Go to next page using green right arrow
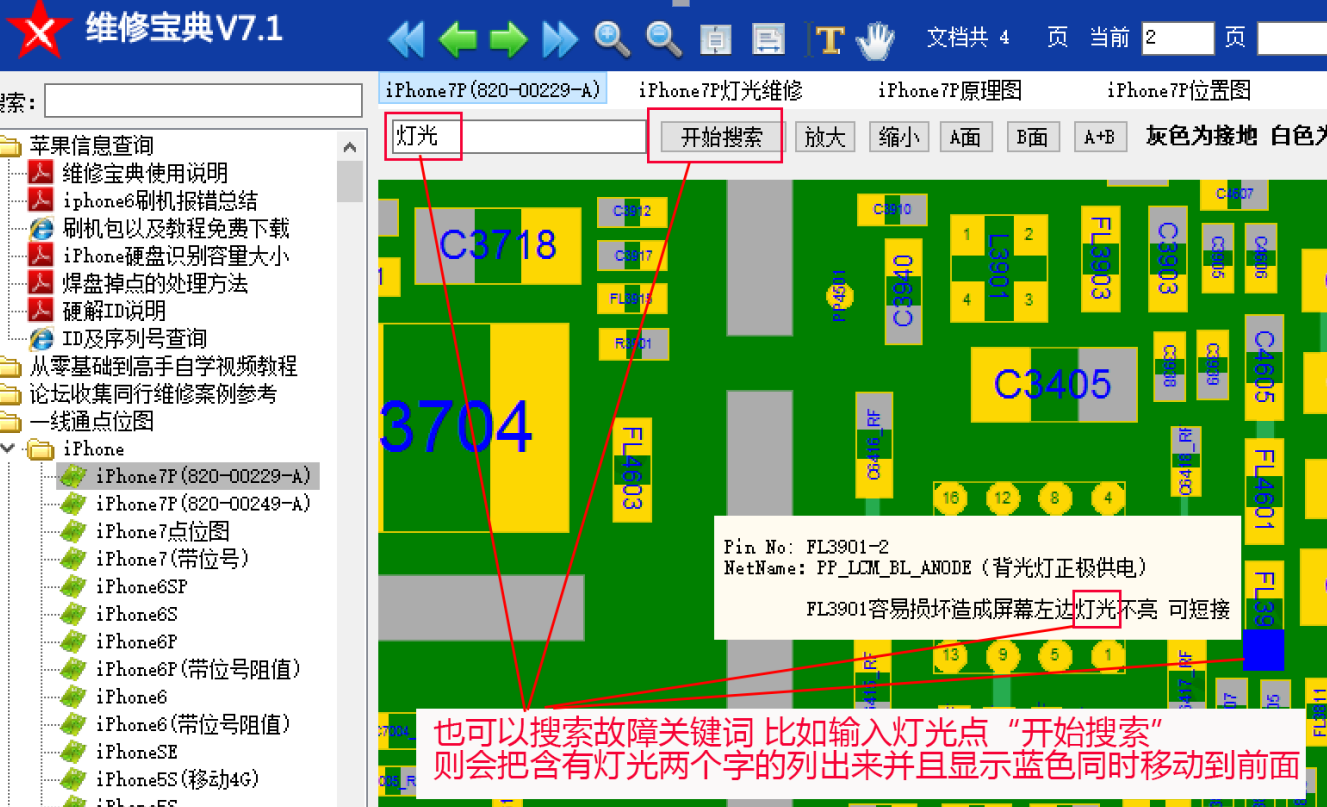Image resolution: width=1327 pixels, height=807 pixels. [508, 39]
